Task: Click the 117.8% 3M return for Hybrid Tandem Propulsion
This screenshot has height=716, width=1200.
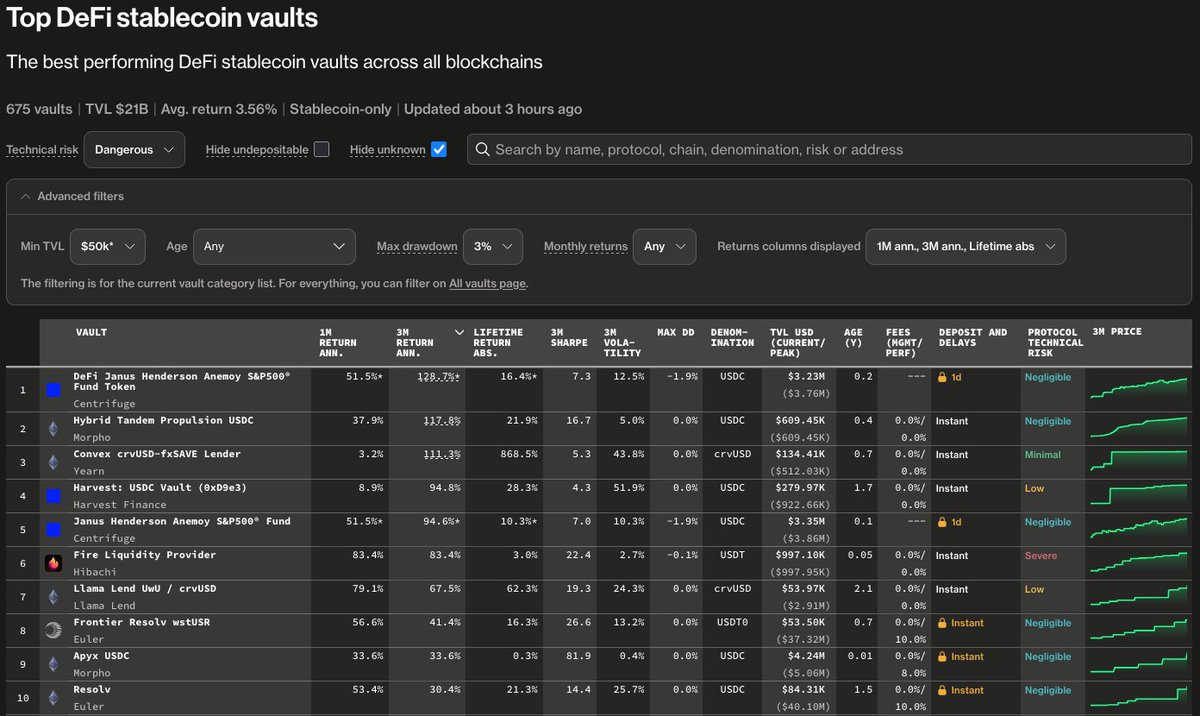Action: (x=441, y=421)
